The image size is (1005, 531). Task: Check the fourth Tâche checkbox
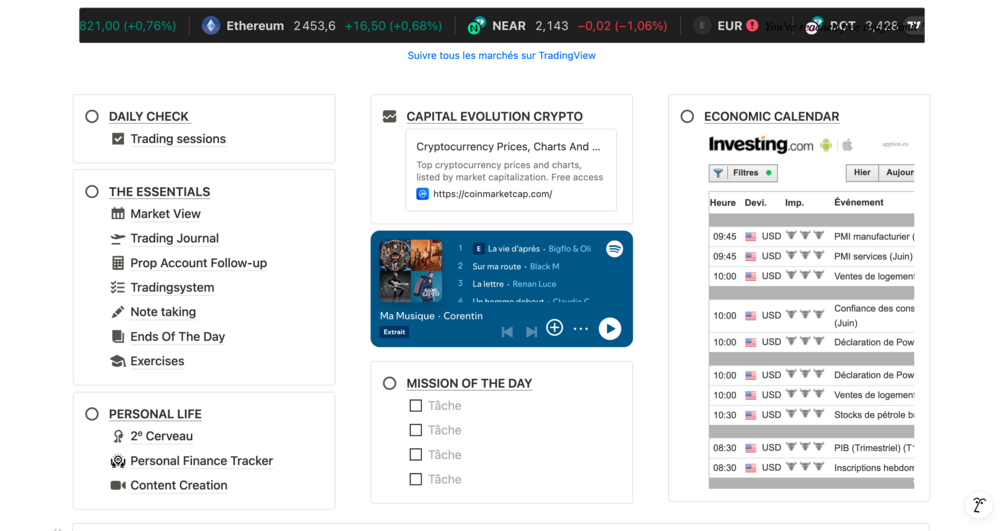(x=415, y=479)
